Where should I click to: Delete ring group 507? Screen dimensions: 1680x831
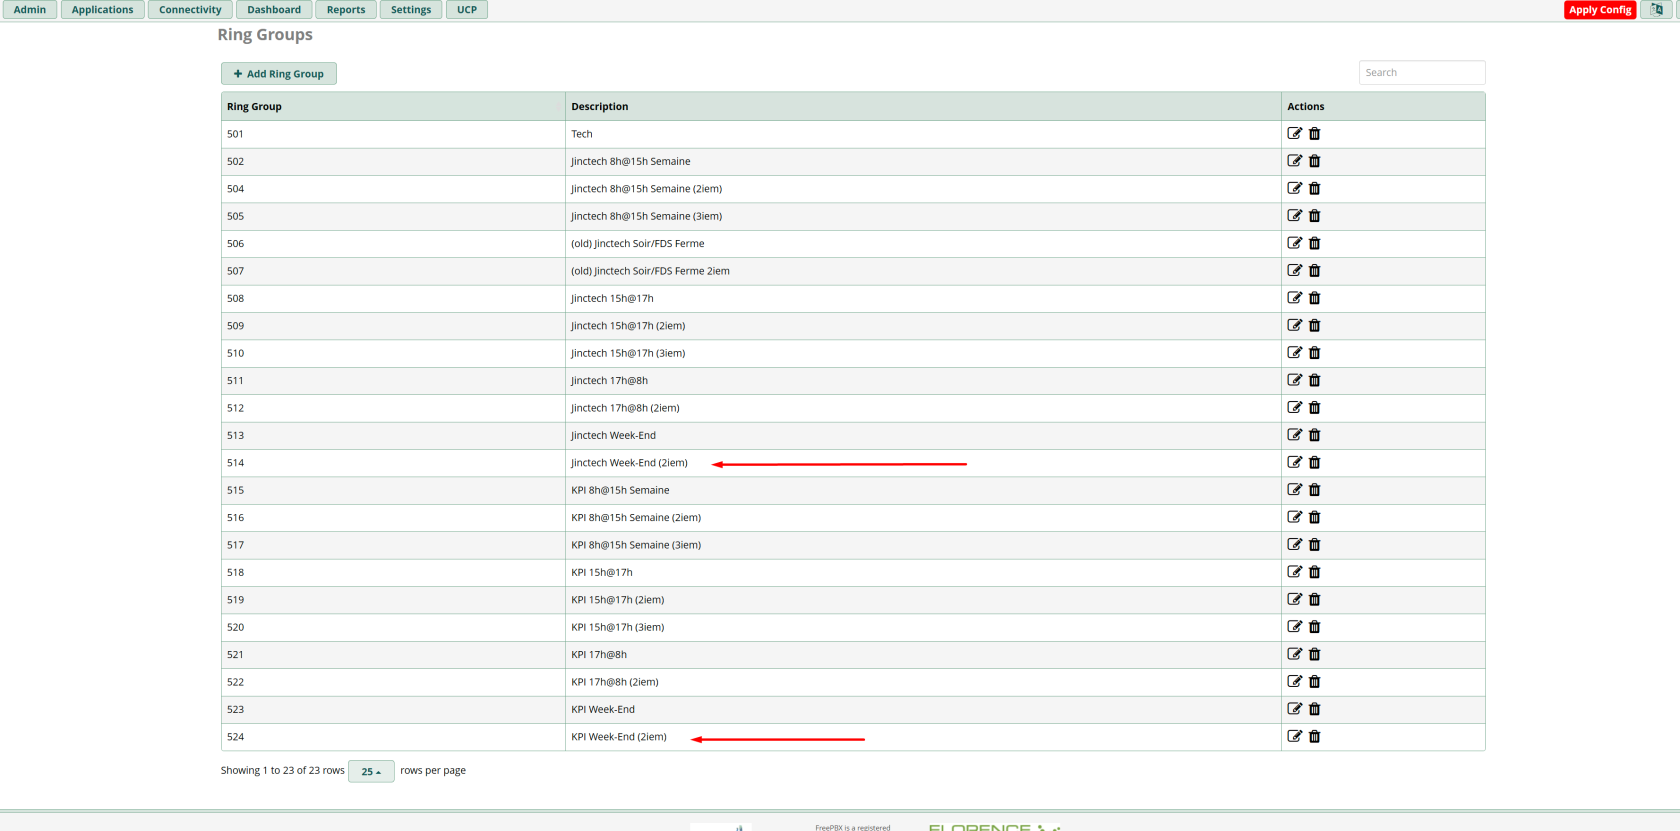[1315, 270]
